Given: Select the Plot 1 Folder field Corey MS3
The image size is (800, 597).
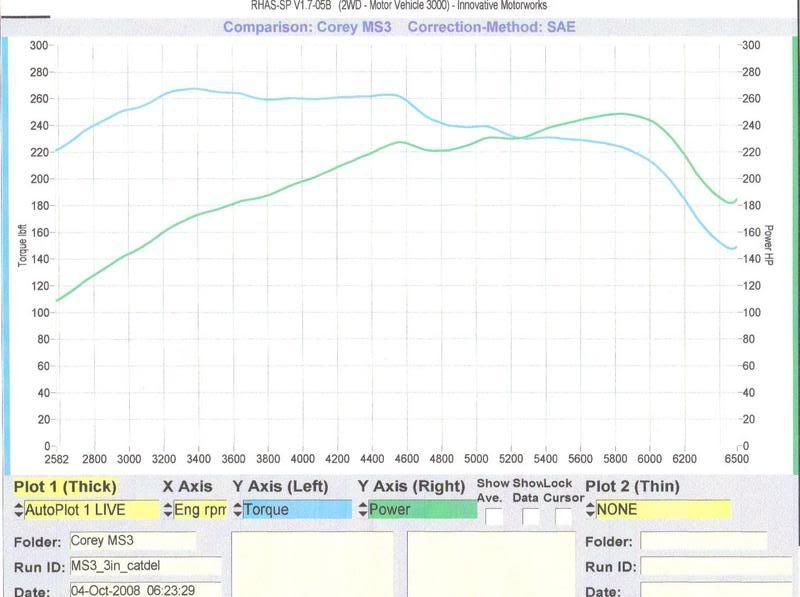Looking at the screenshot, I should coord(132,540).
